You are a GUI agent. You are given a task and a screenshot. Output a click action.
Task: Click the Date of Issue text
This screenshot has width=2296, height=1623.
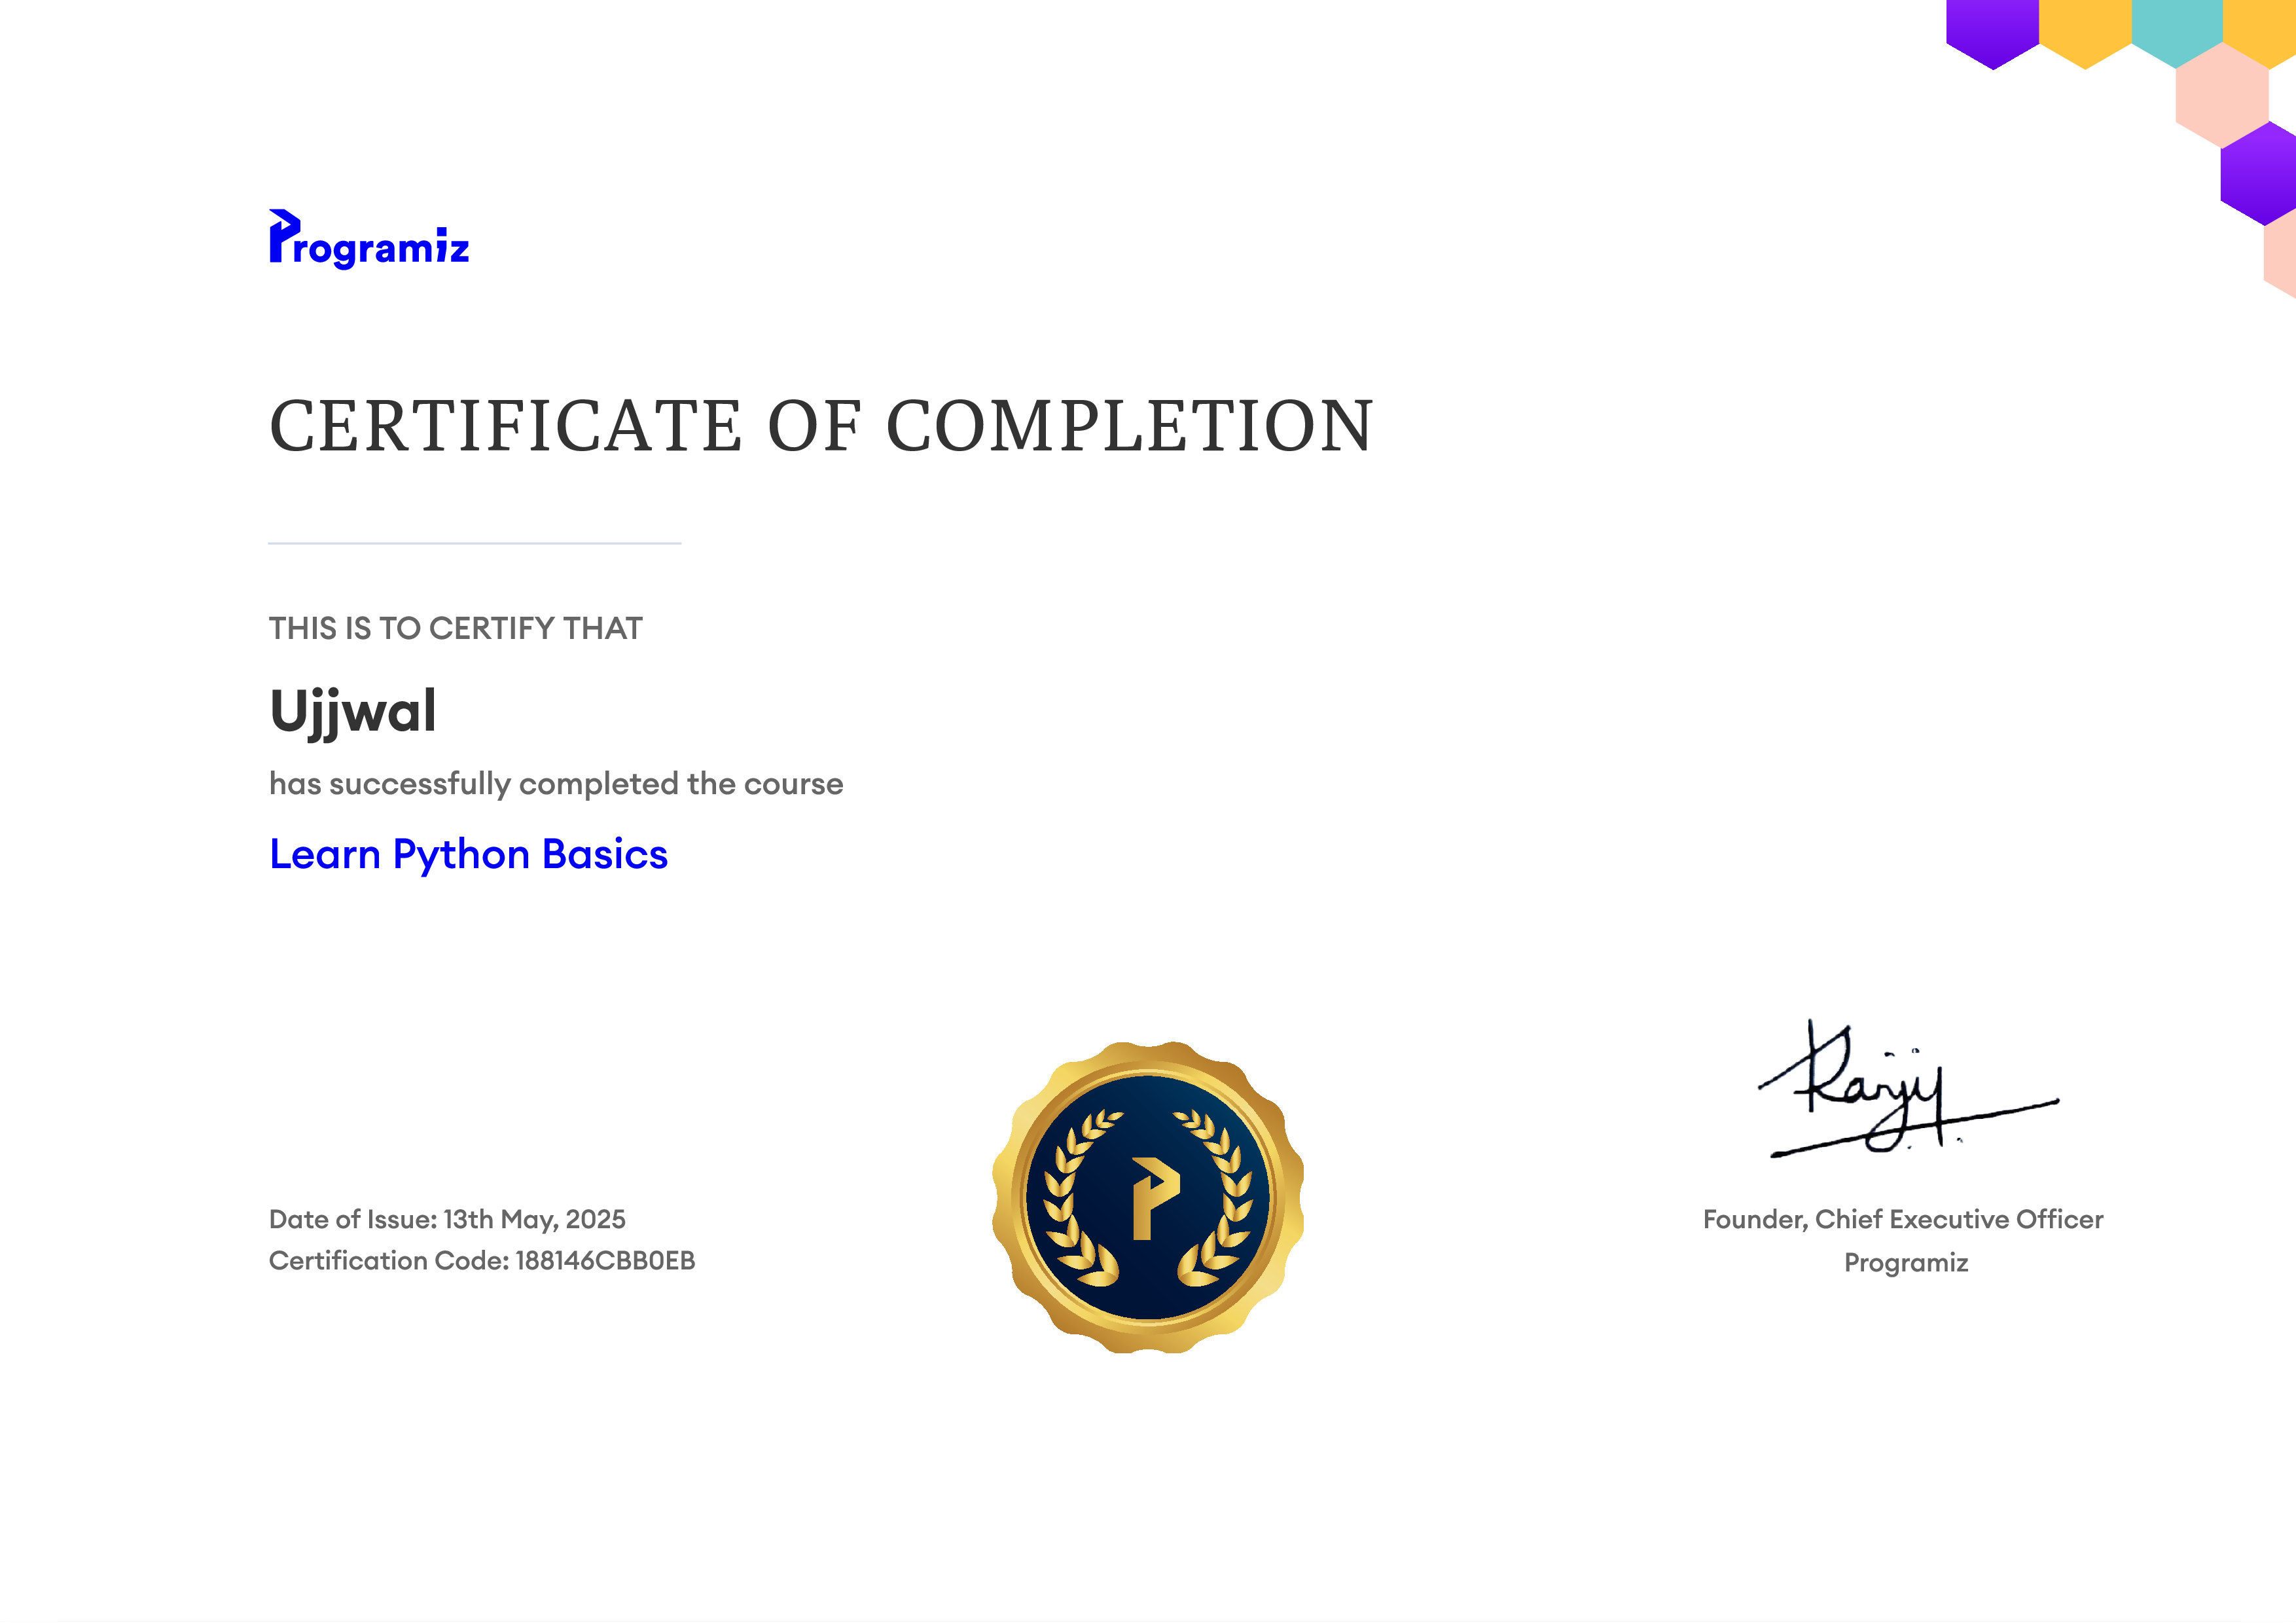(447, 1219)
